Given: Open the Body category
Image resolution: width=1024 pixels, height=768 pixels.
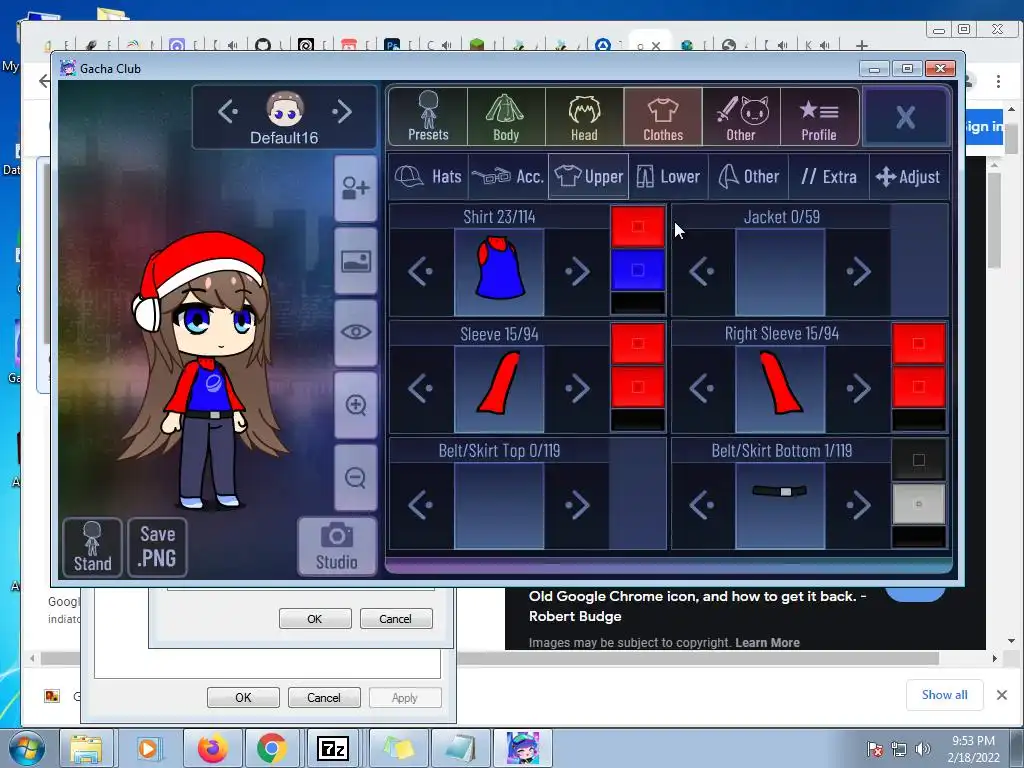Looking at the screenshot, I should pyautogui.click(x=506, y=116).
